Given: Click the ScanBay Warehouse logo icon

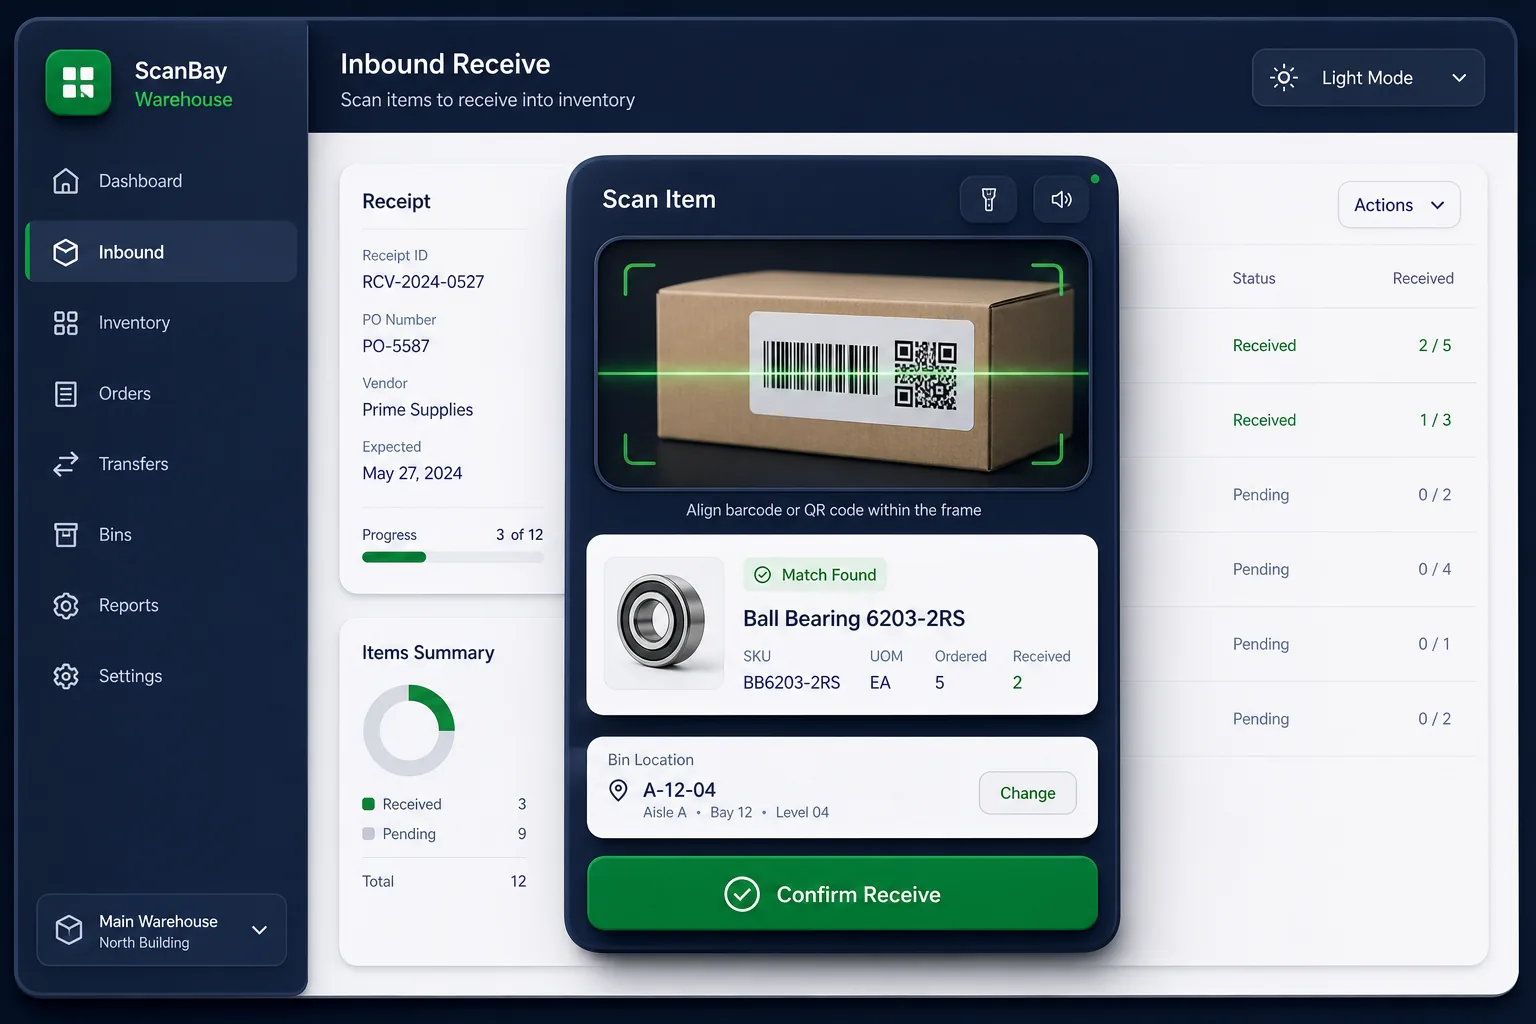Looking at the screenshot, I should (78, 83).
